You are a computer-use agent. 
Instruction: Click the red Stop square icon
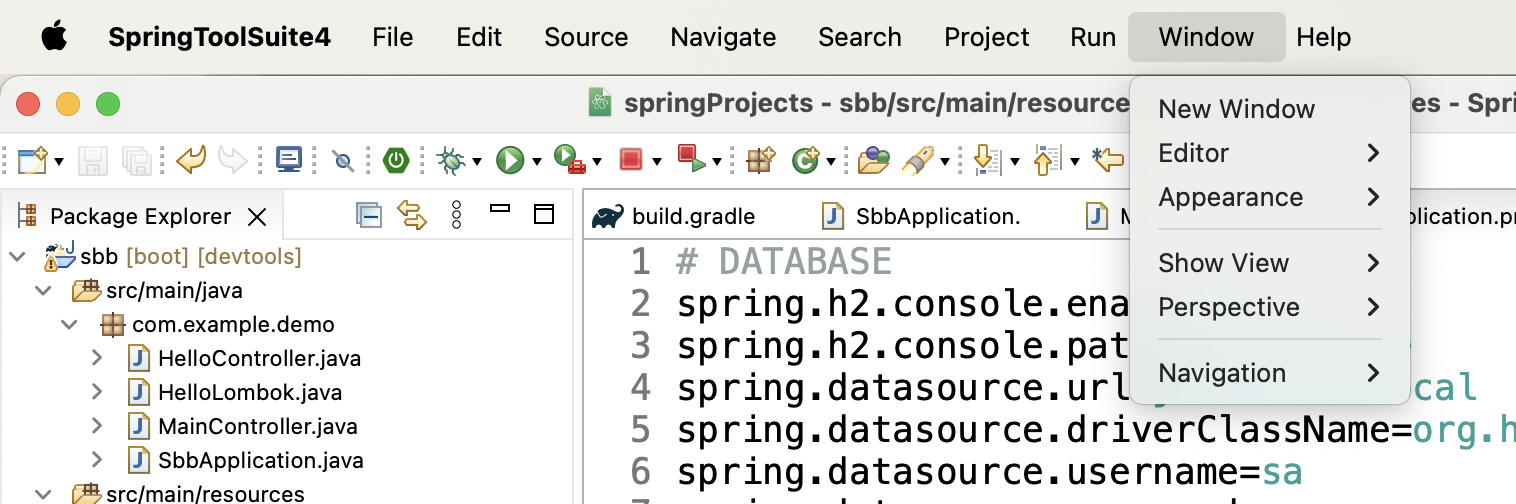(x=631, y=160)
